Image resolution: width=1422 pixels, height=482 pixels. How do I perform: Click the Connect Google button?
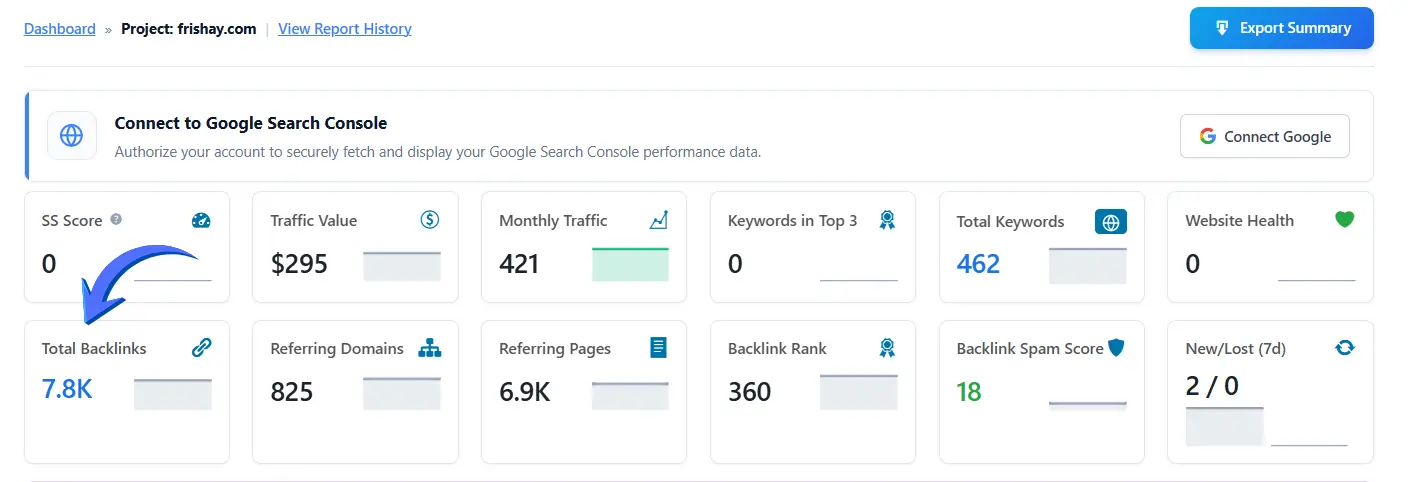click(x=1264, y=136)
